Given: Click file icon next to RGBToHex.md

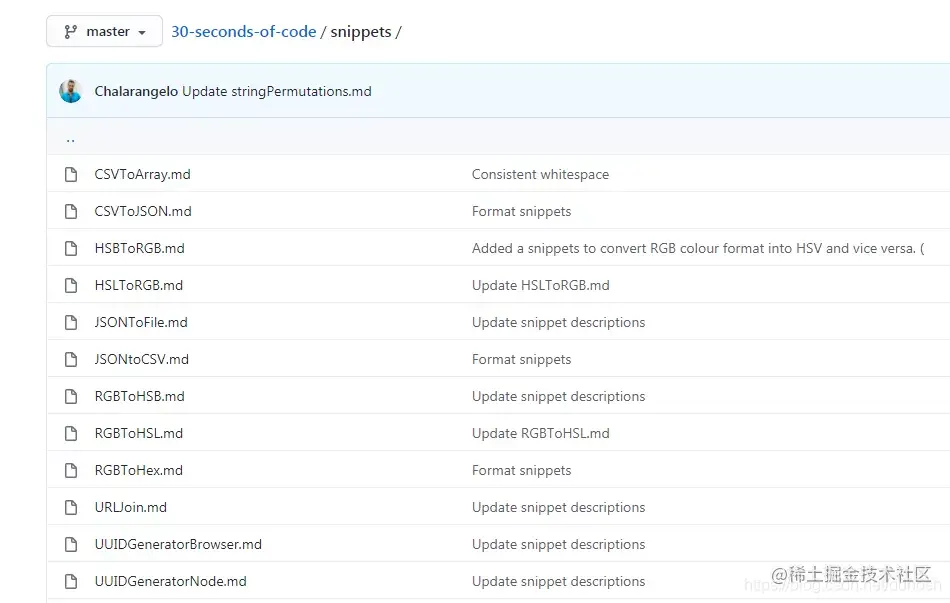Looking at the screenshot, I should (71, 470).
